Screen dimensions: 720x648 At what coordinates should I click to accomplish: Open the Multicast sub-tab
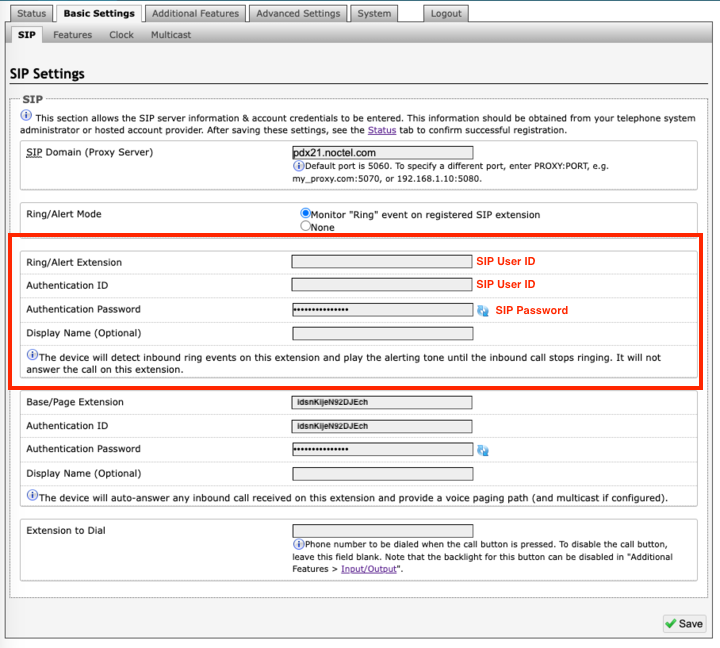[171, 35]
